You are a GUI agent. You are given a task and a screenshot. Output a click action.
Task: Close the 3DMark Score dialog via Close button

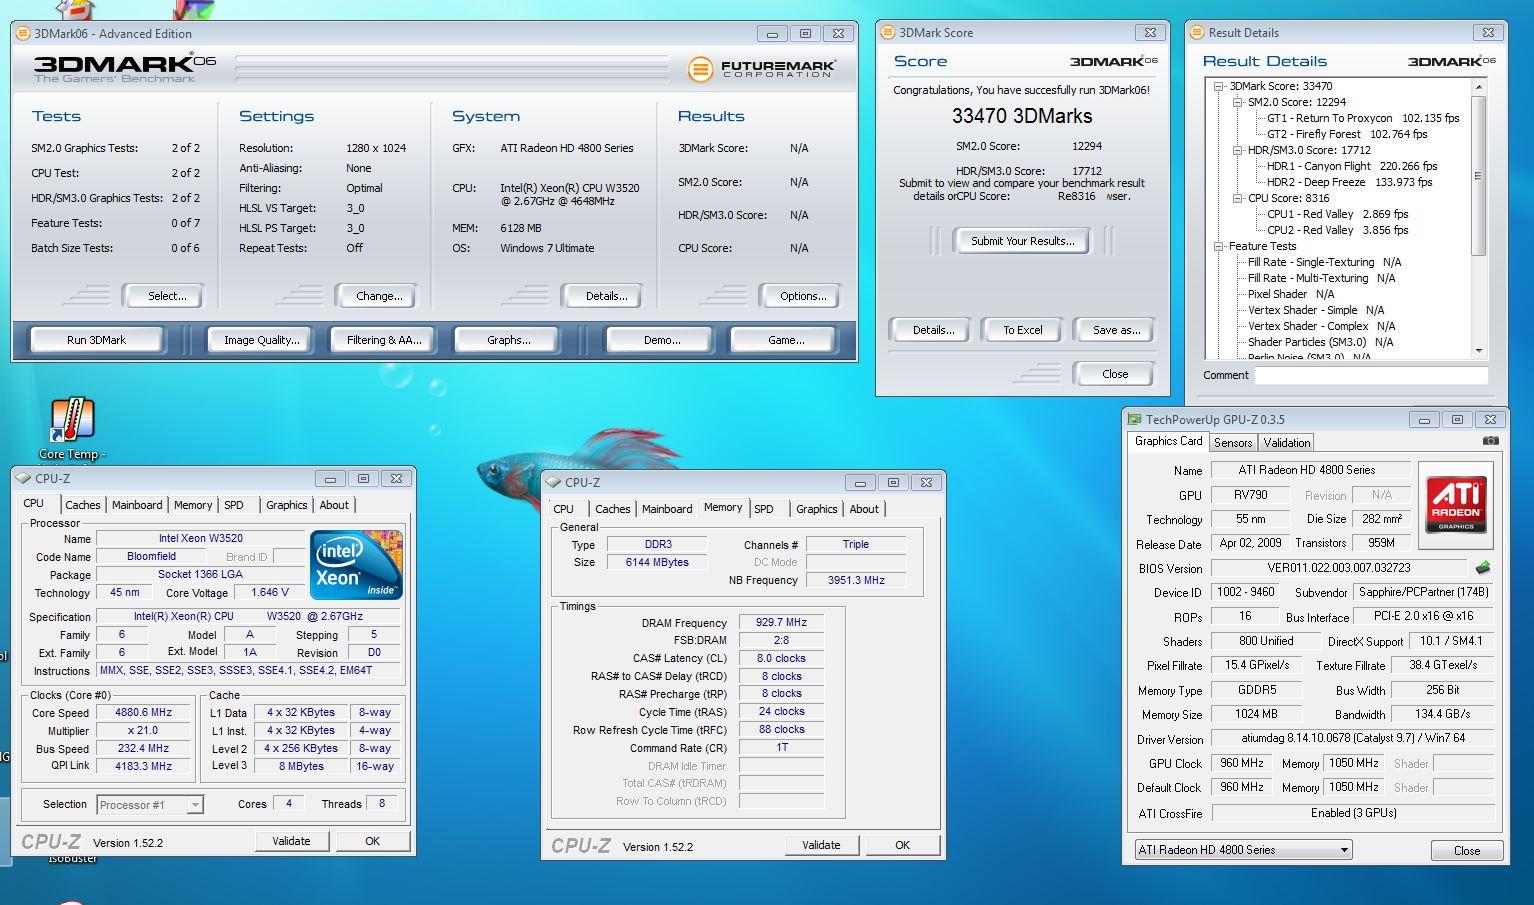click(x=1114, y=374)
